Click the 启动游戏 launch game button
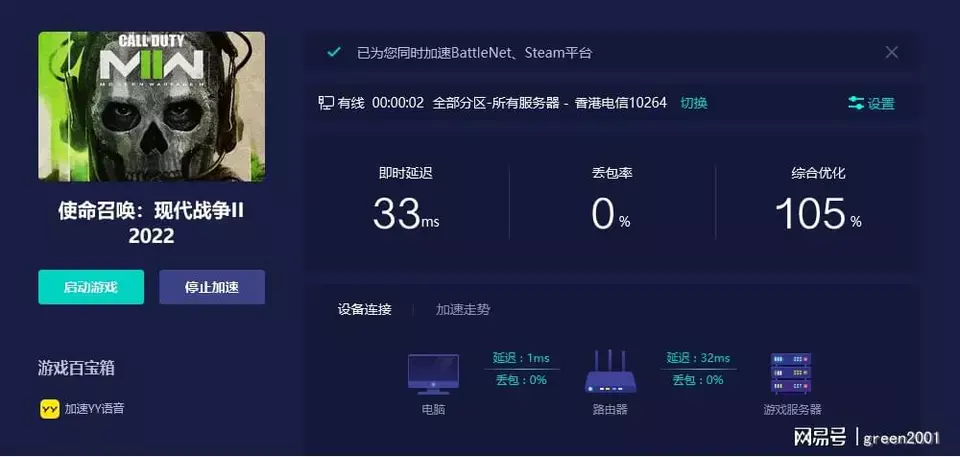Screen dimensions: 960x457 coord(91,287)
